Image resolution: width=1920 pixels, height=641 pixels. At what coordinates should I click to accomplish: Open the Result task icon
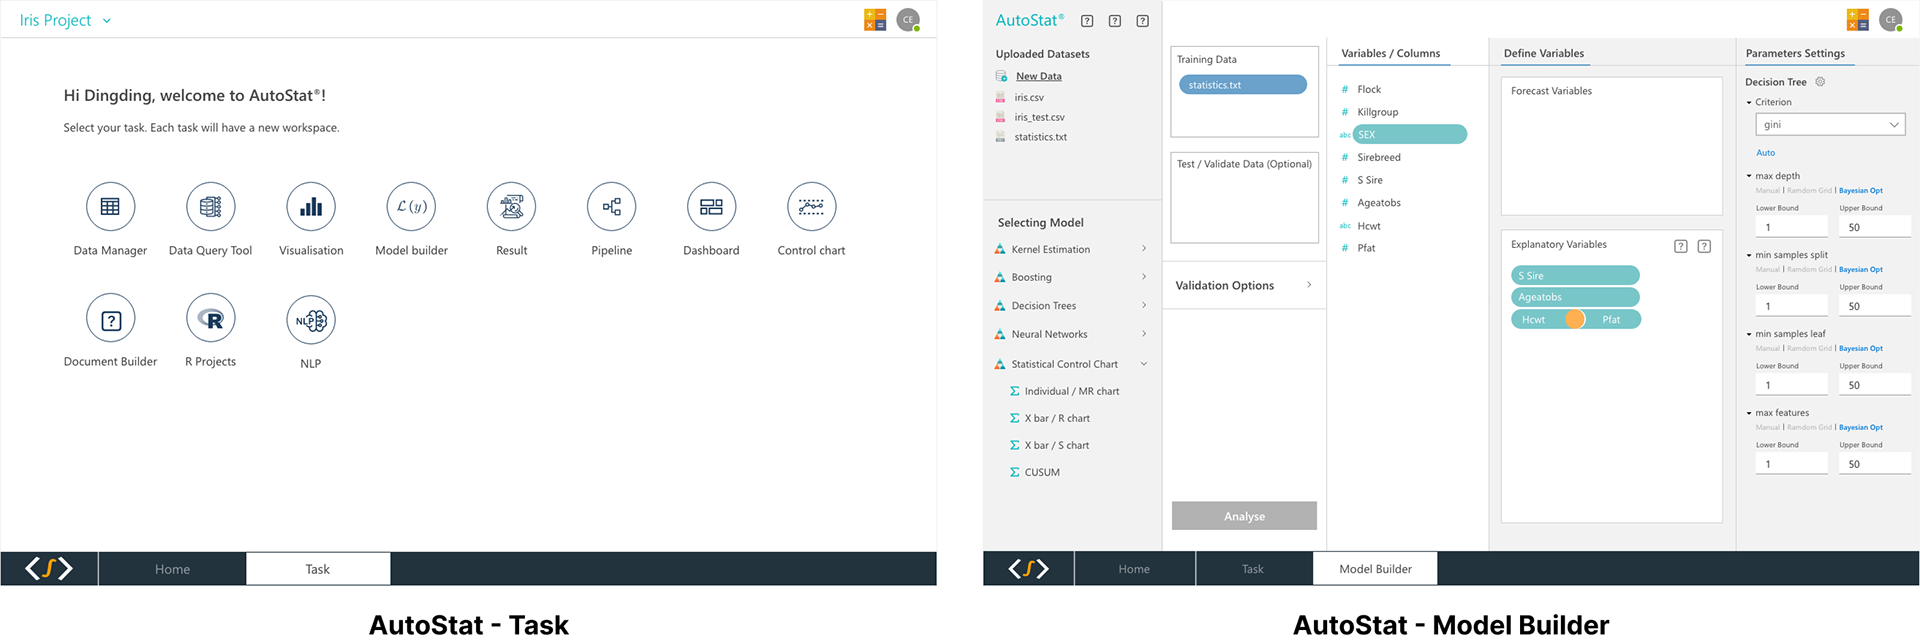click(511, 207)
